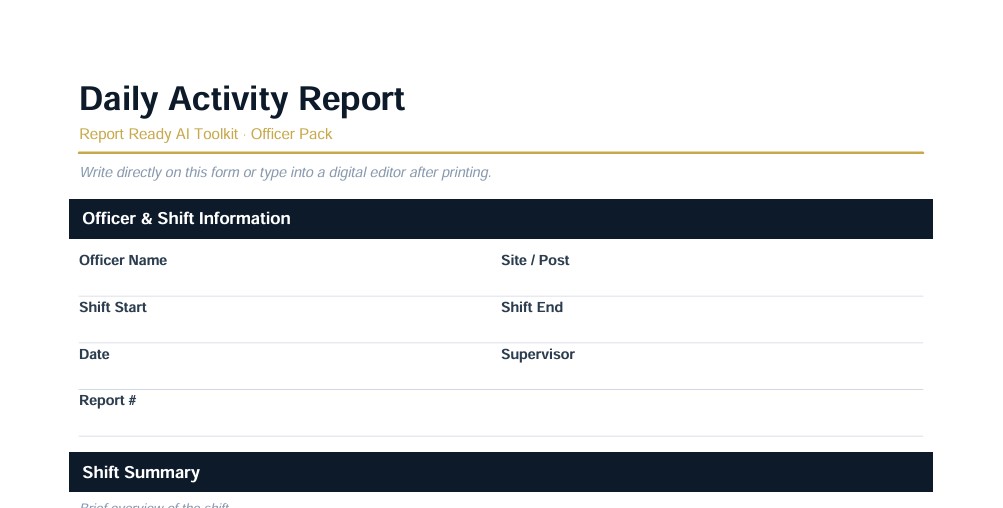1003x508 pixels.
Task: Click the Date label
Action: [94, 354]
